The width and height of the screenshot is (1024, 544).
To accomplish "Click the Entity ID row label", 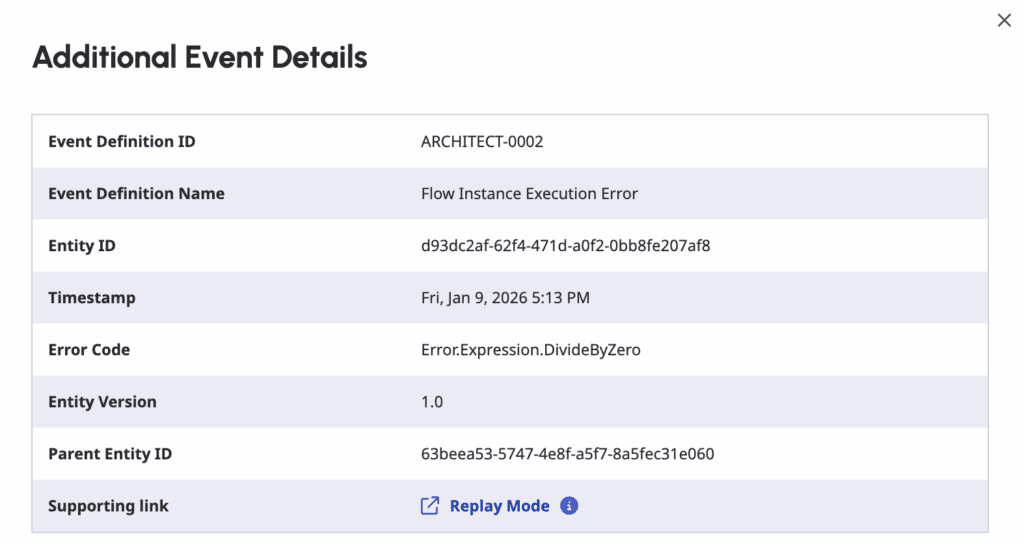I will click(x=81, y=246).
